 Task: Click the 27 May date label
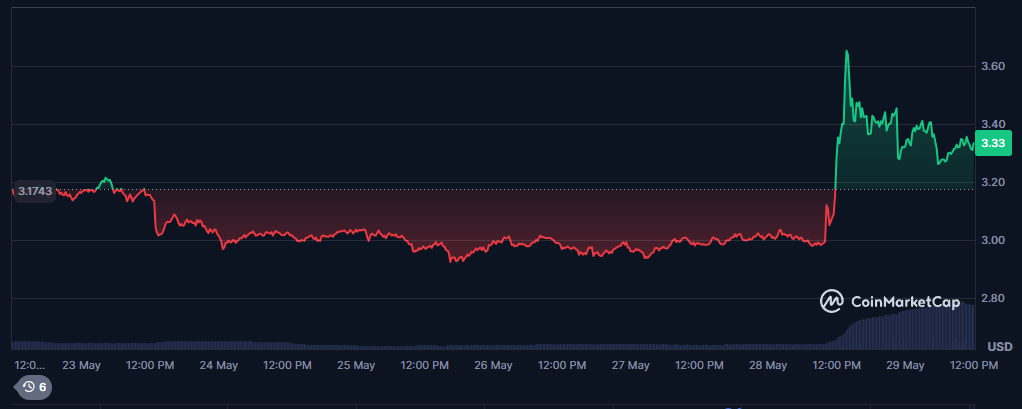coord(630,366)
